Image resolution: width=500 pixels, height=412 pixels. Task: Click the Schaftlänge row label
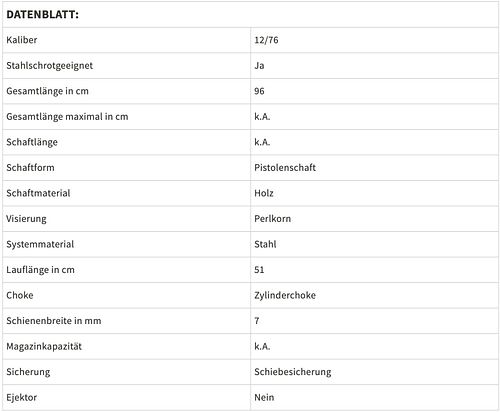[32, 142]
